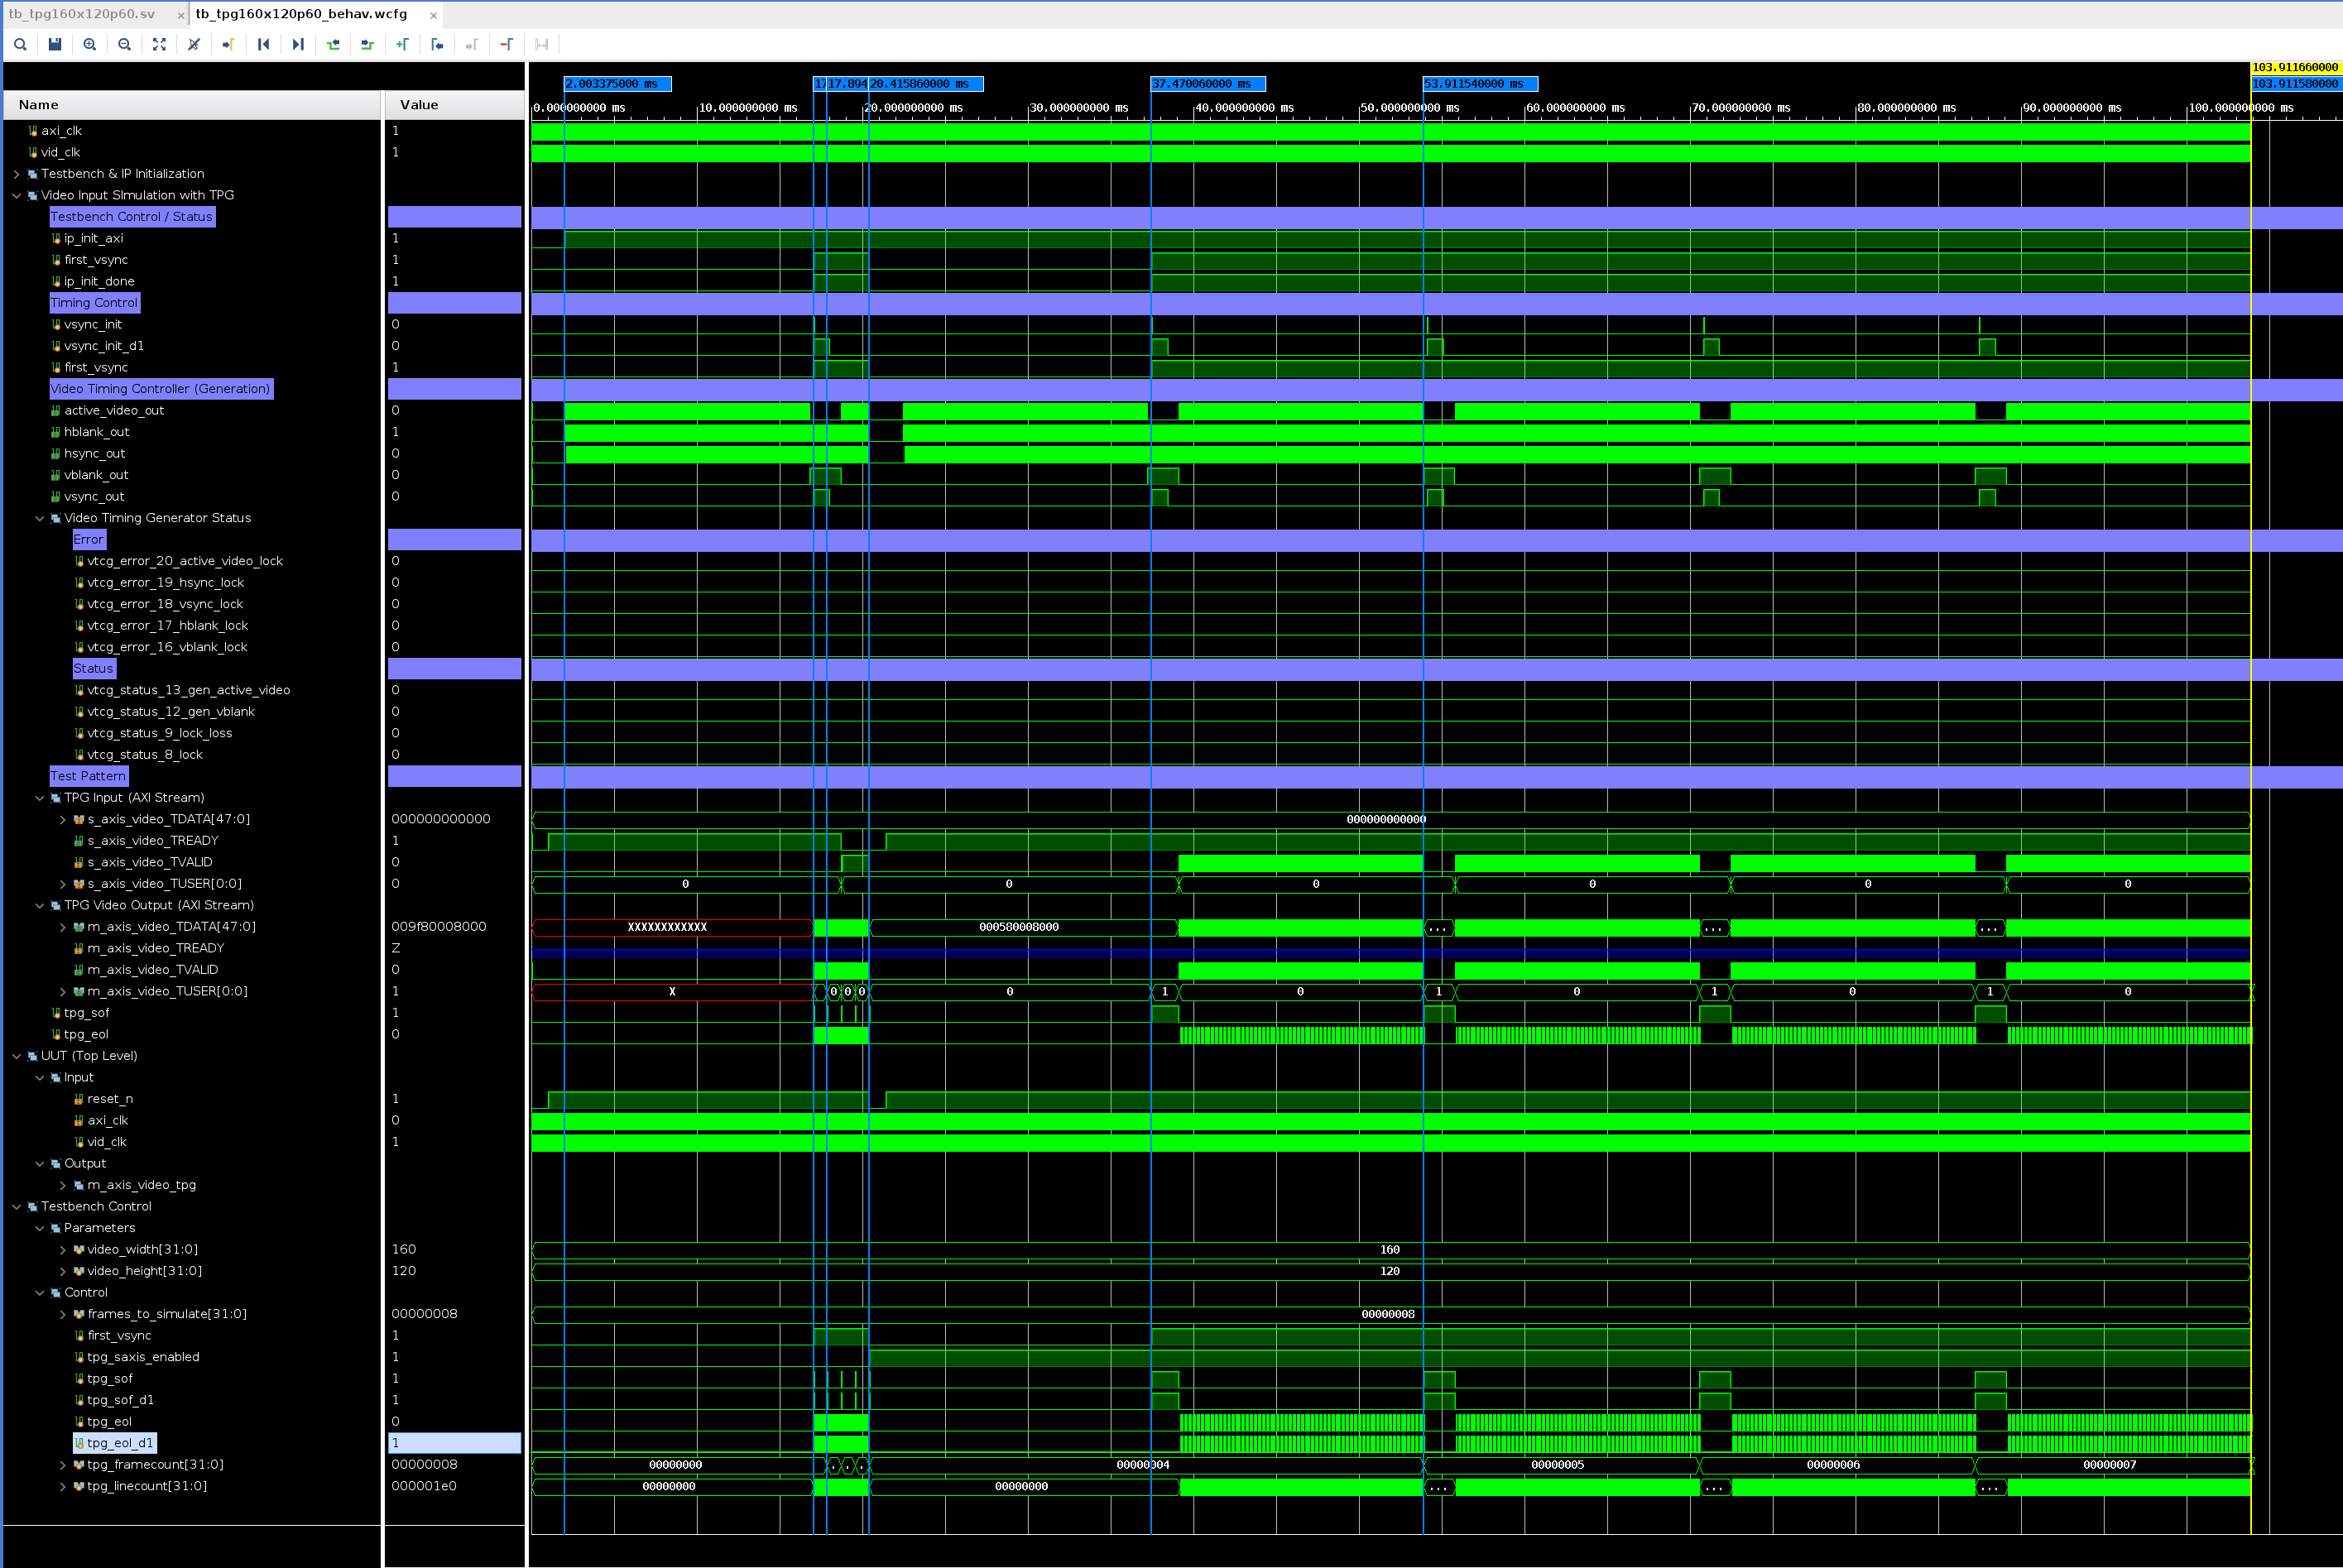Click the Swap Cursors icon
The width and height of the screenshot is (2343, 1568).
(542, 44)
